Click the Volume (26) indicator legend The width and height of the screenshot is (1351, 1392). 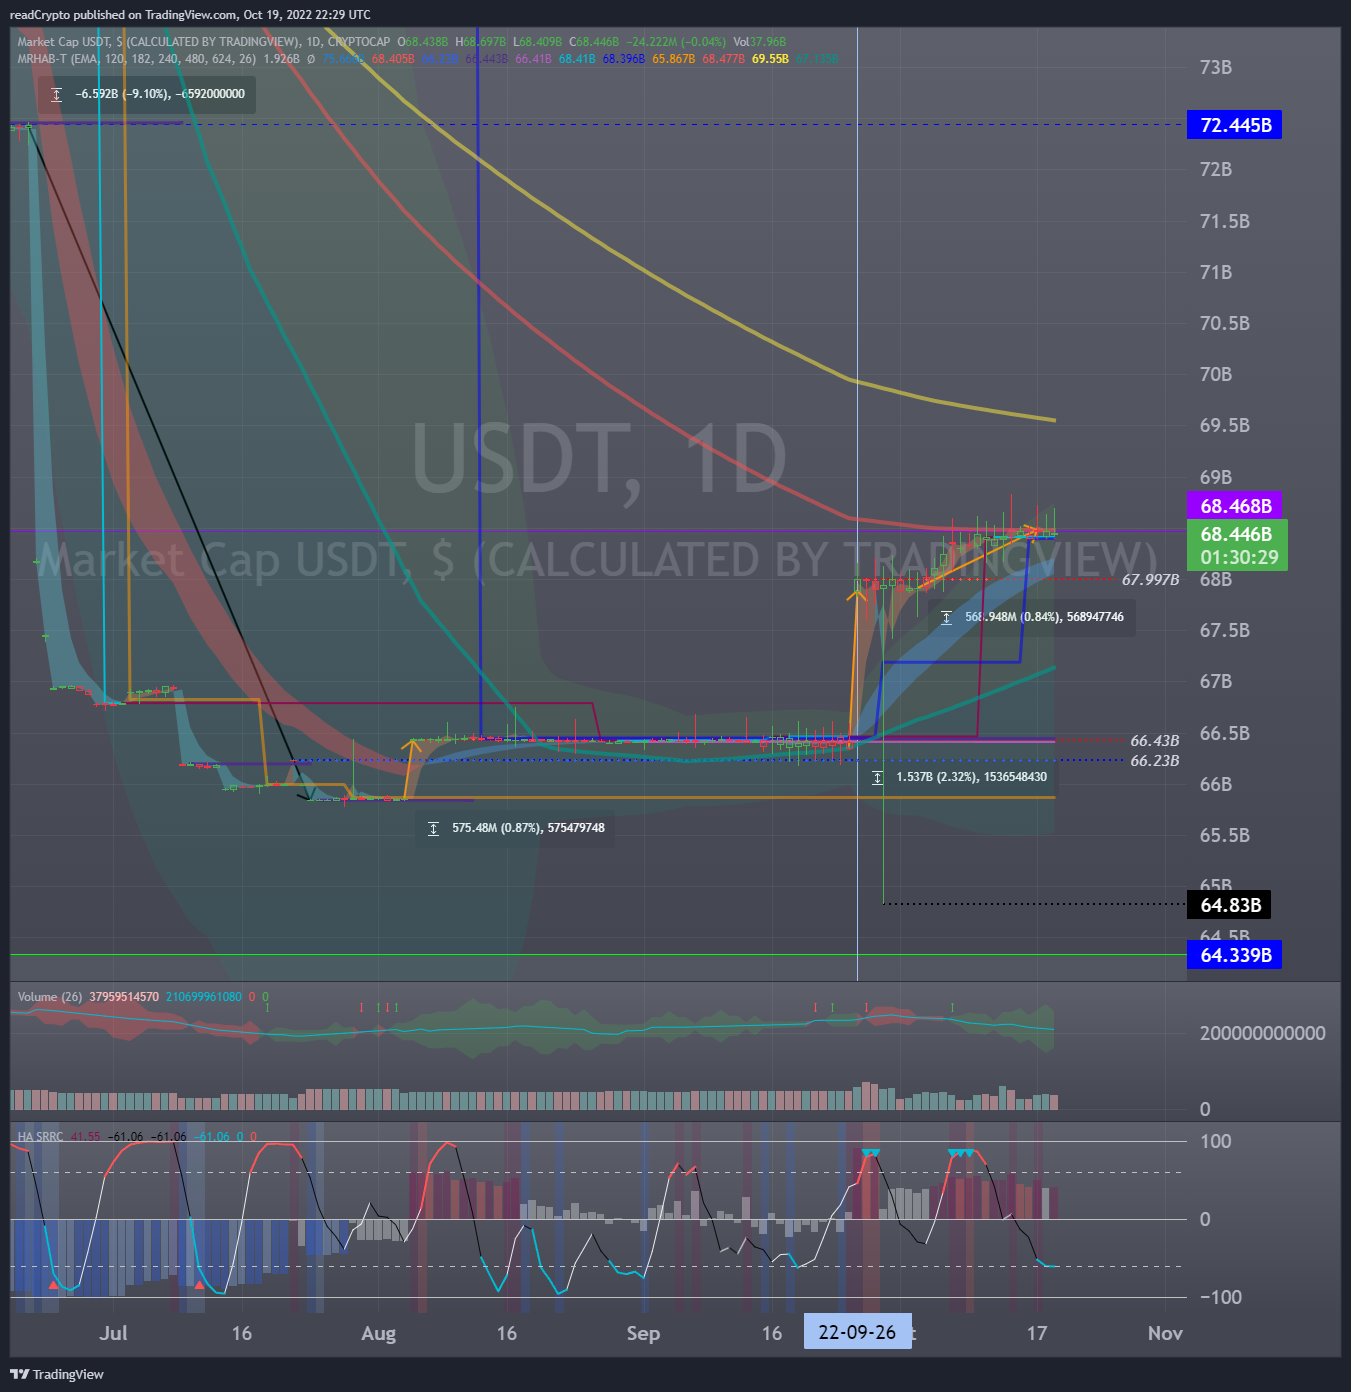point(50,997)
